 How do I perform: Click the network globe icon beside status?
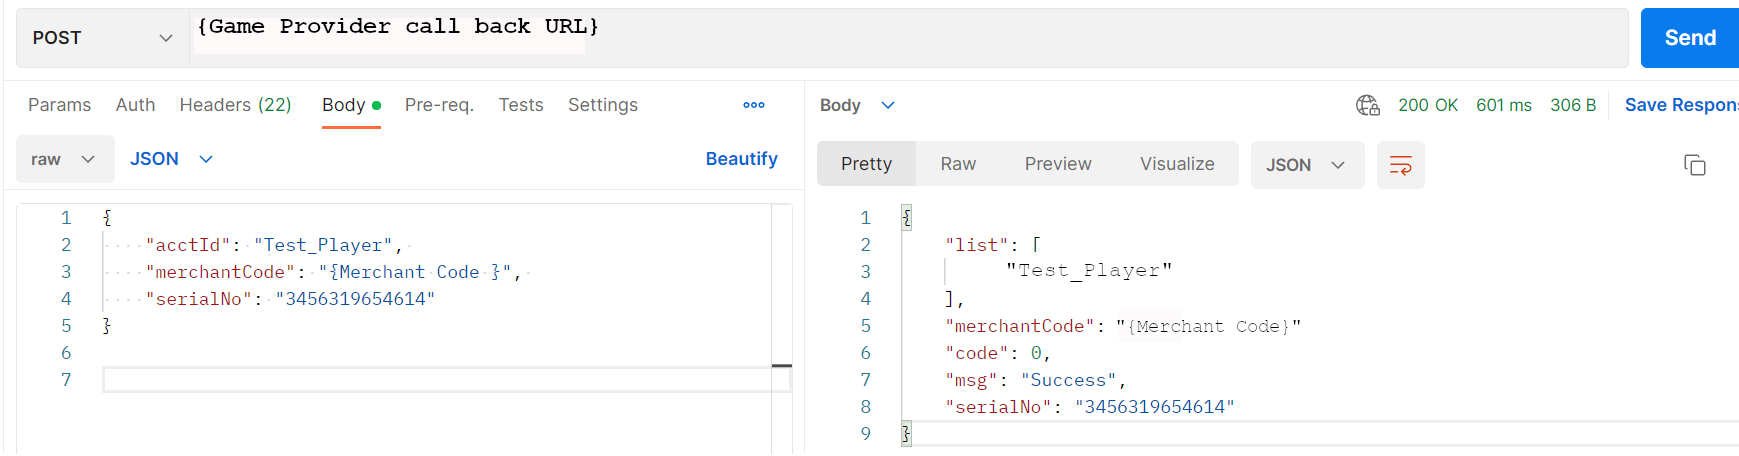(1367, 105)
